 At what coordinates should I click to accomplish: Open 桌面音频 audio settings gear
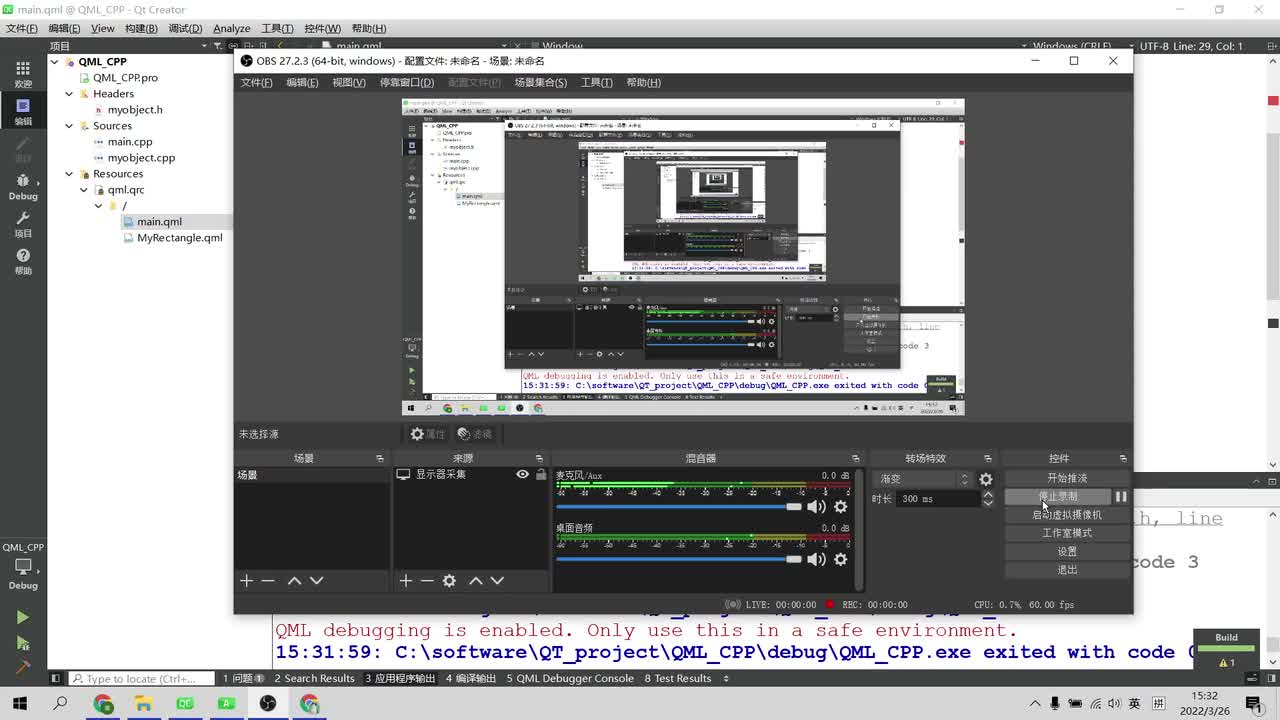(840, 559)
